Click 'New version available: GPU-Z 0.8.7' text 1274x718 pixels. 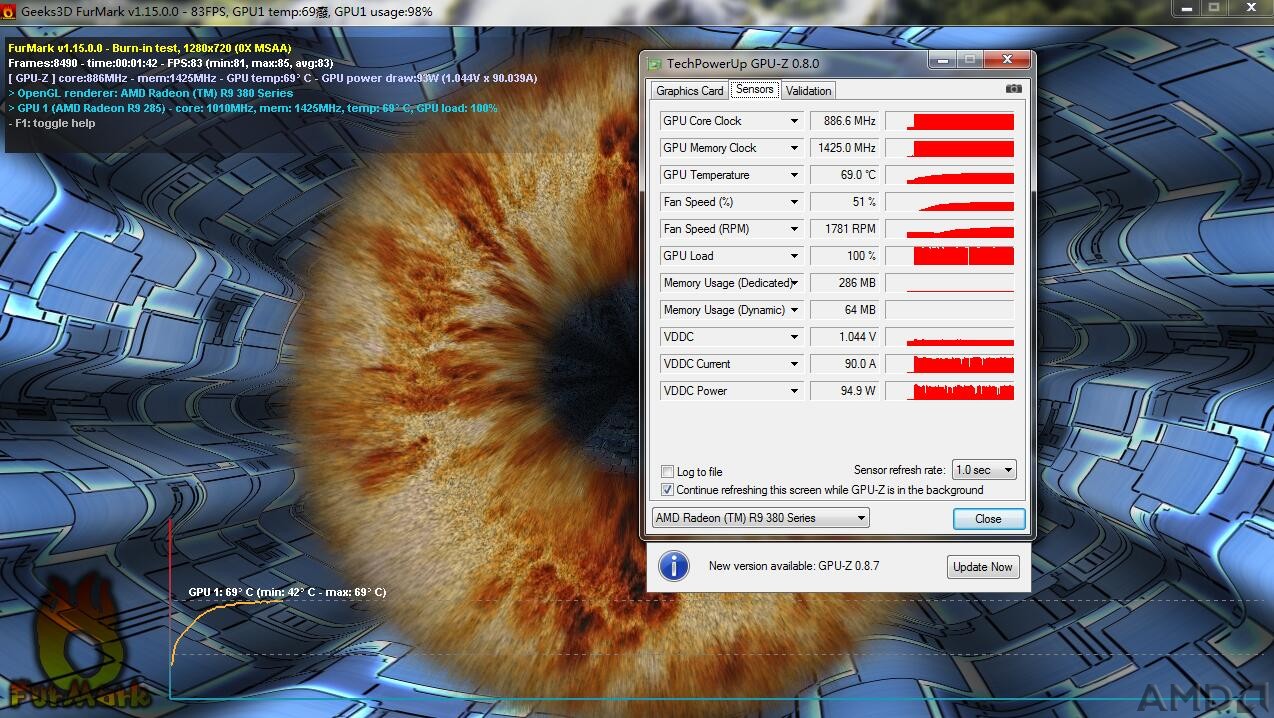tap(794, 566)
